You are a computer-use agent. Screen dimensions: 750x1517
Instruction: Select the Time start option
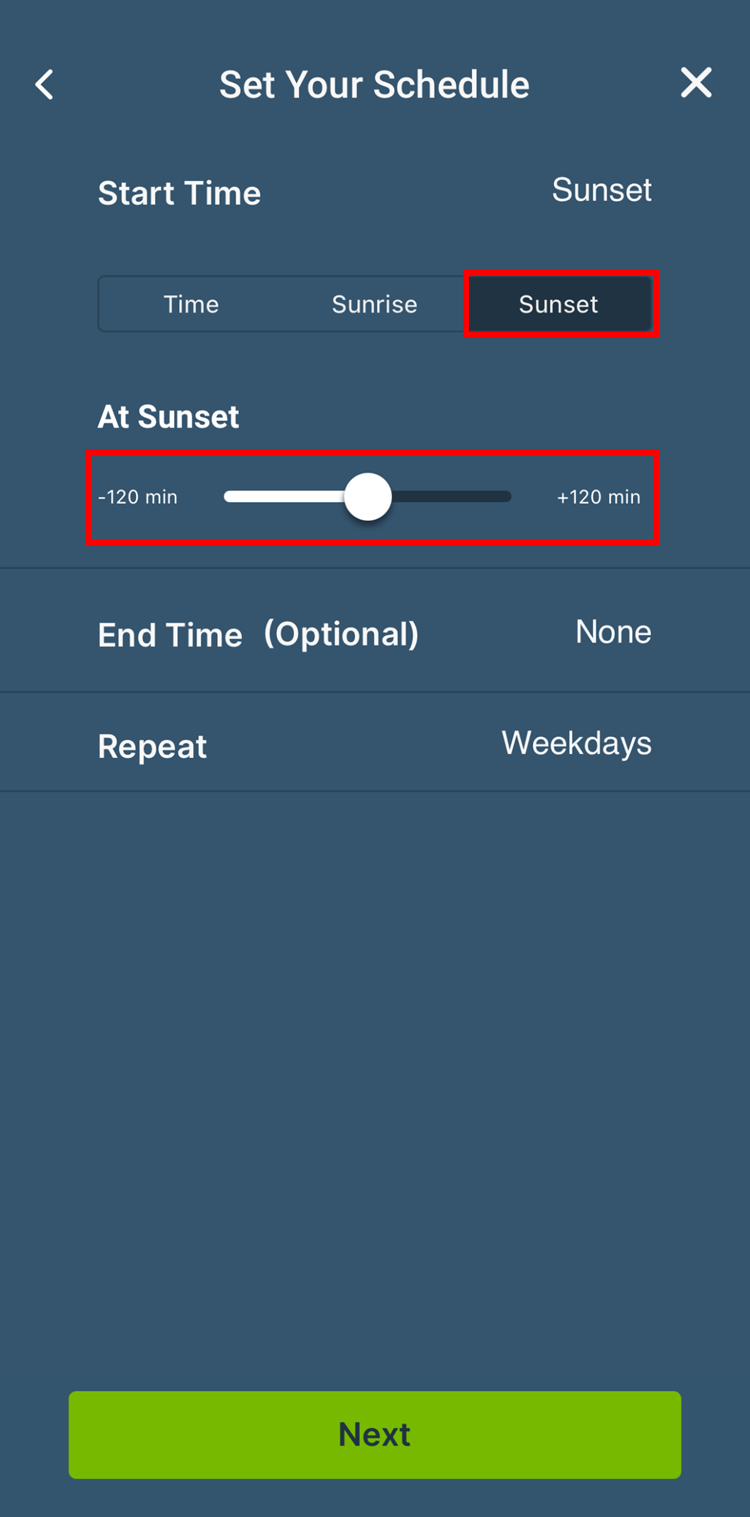[x=191, y=304]
